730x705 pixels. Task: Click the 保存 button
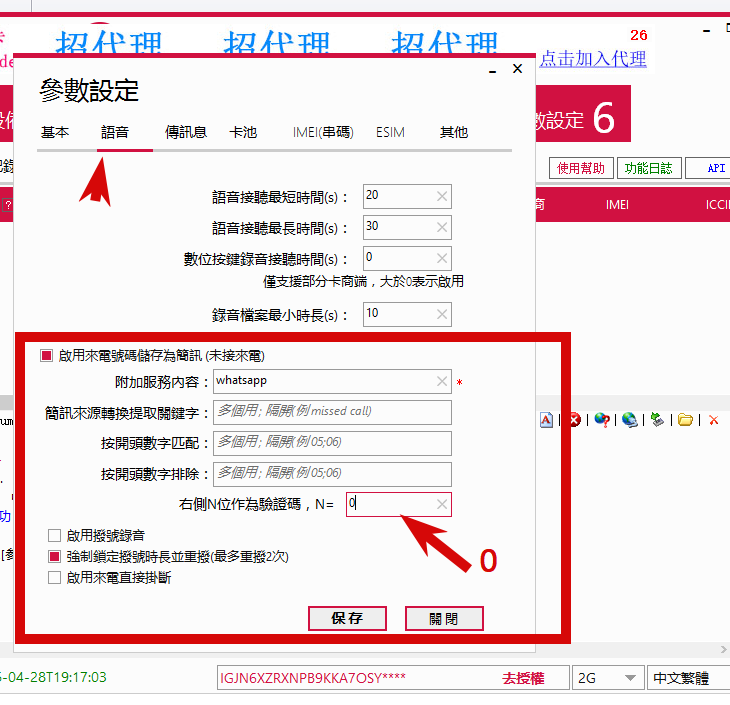347,619
